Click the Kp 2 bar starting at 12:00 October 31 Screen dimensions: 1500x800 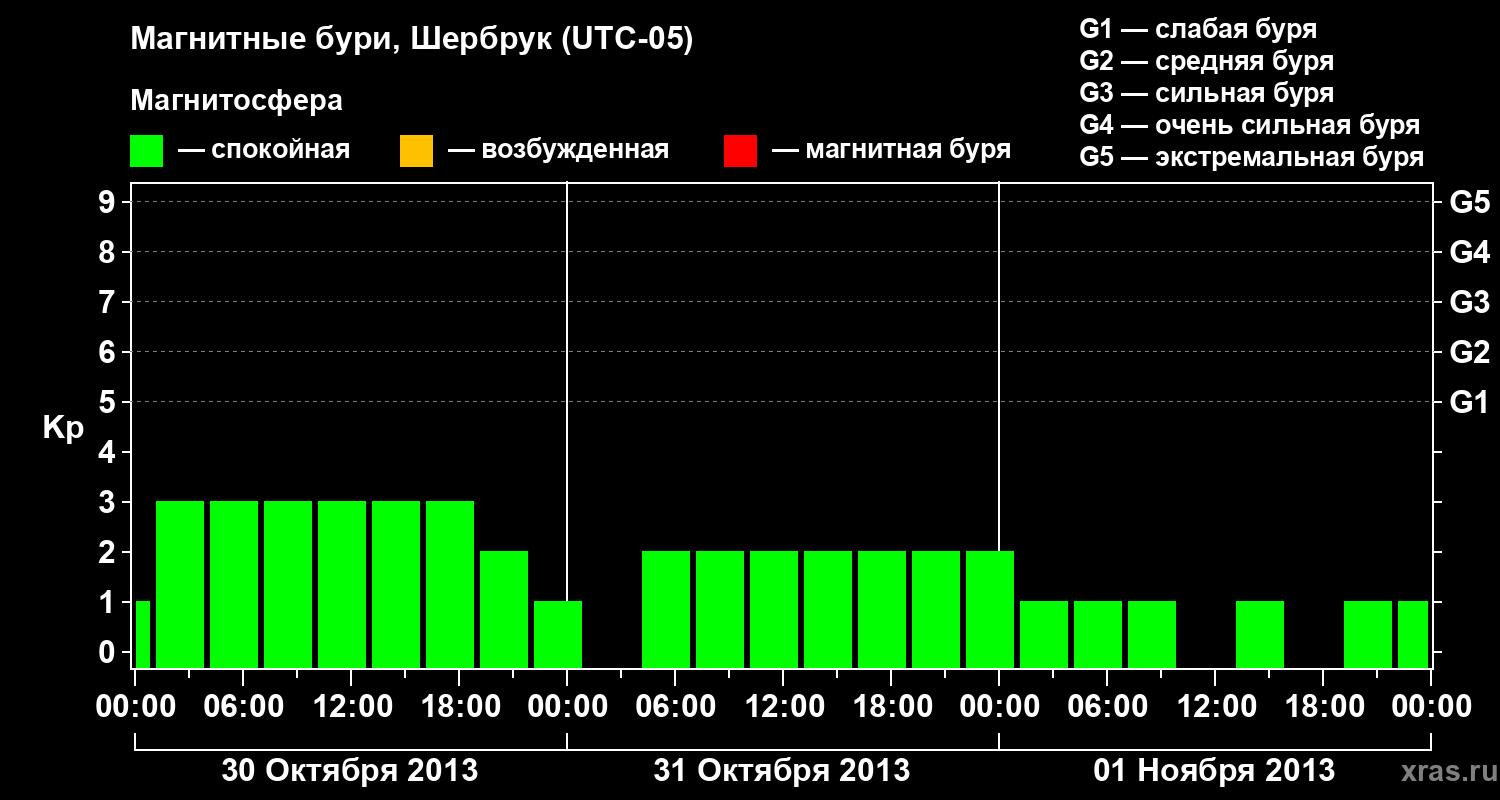pyautogui.click(x=828, y=609)
